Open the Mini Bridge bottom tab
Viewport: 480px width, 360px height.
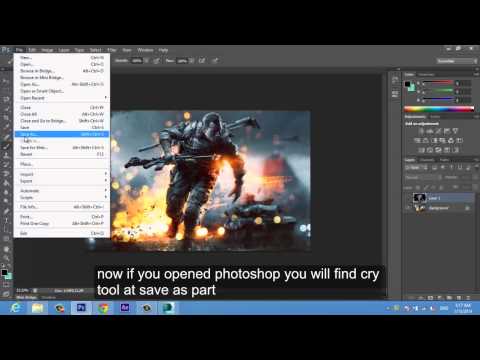tap(26, 297)
